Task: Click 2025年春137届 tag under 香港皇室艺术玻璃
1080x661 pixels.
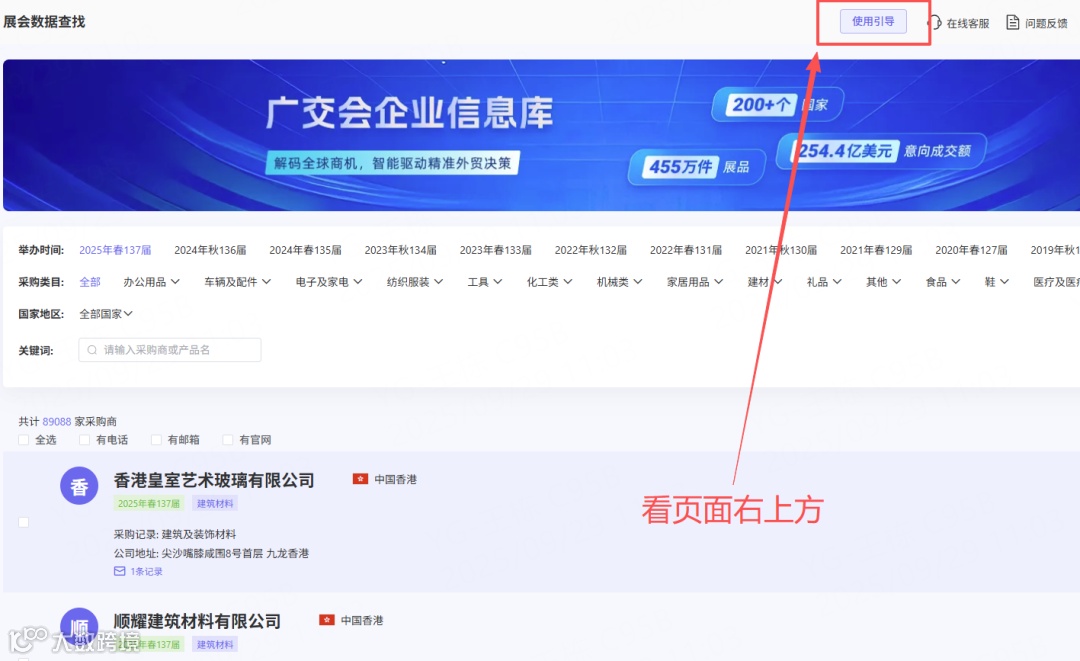Action: (x=149, y=503)
